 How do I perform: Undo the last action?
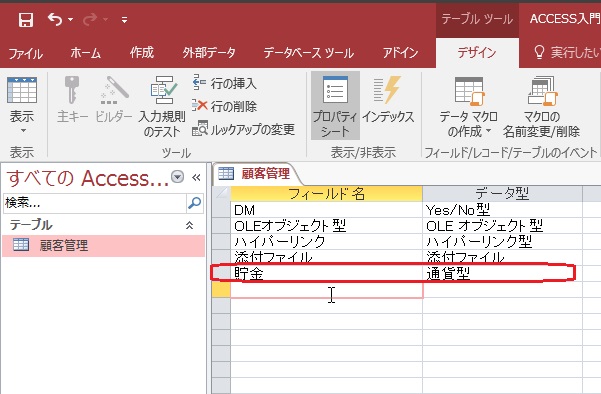tap(55, 20)
